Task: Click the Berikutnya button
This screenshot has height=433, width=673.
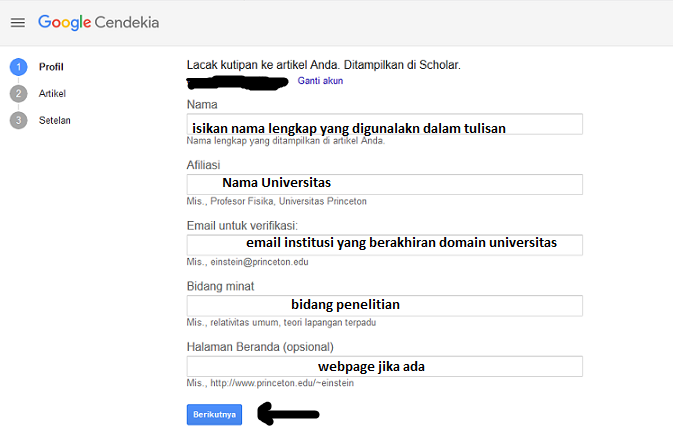Action: tap(214, 415)
